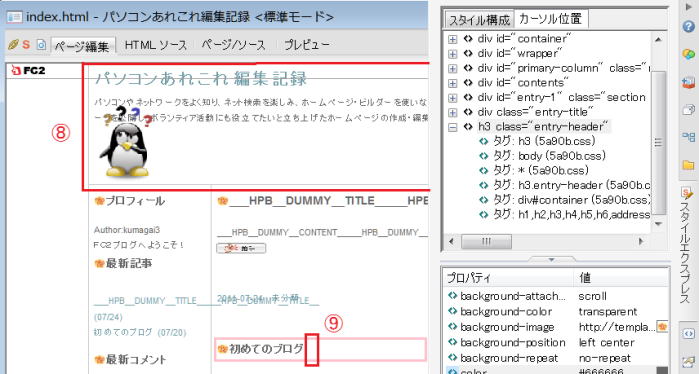
Task: Open the スタイル構成 tab
Action: coord(479,20)
